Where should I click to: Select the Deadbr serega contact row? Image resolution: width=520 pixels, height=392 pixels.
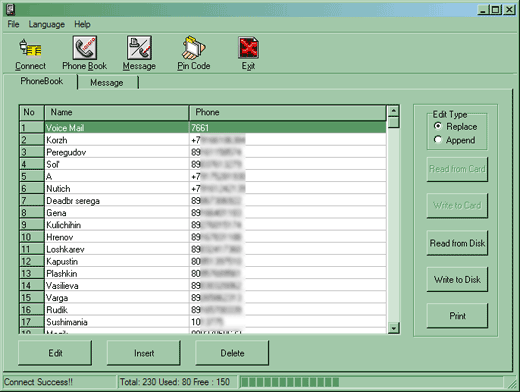[203, 201]
